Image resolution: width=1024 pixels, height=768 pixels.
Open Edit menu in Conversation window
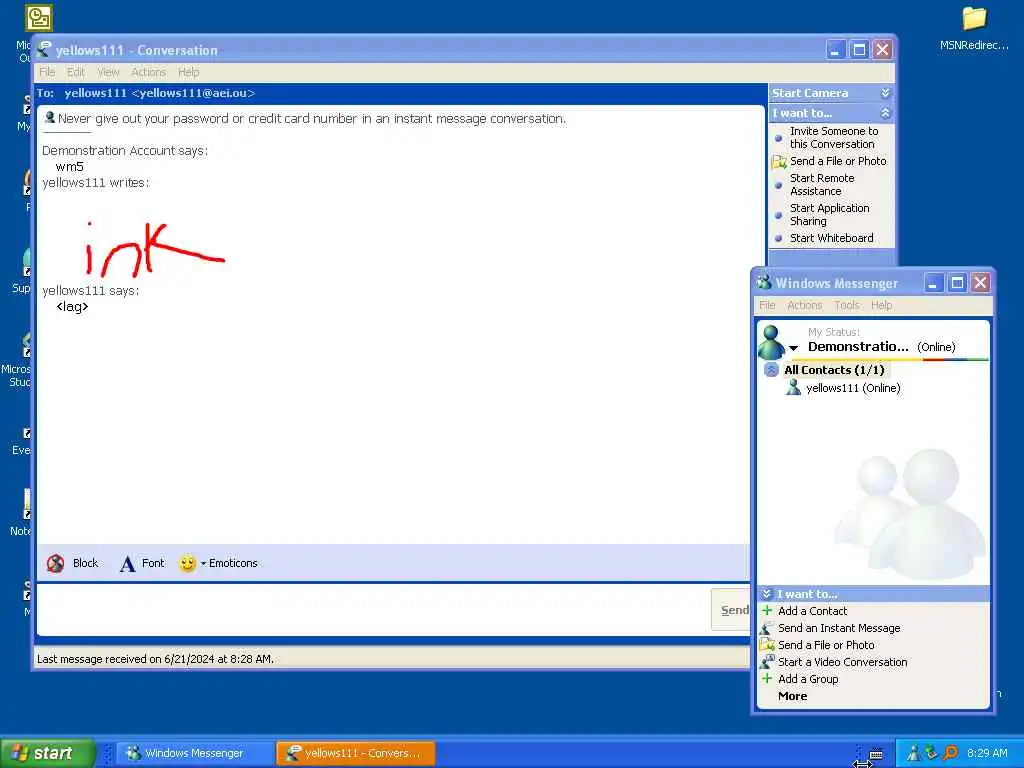[76, 72]
